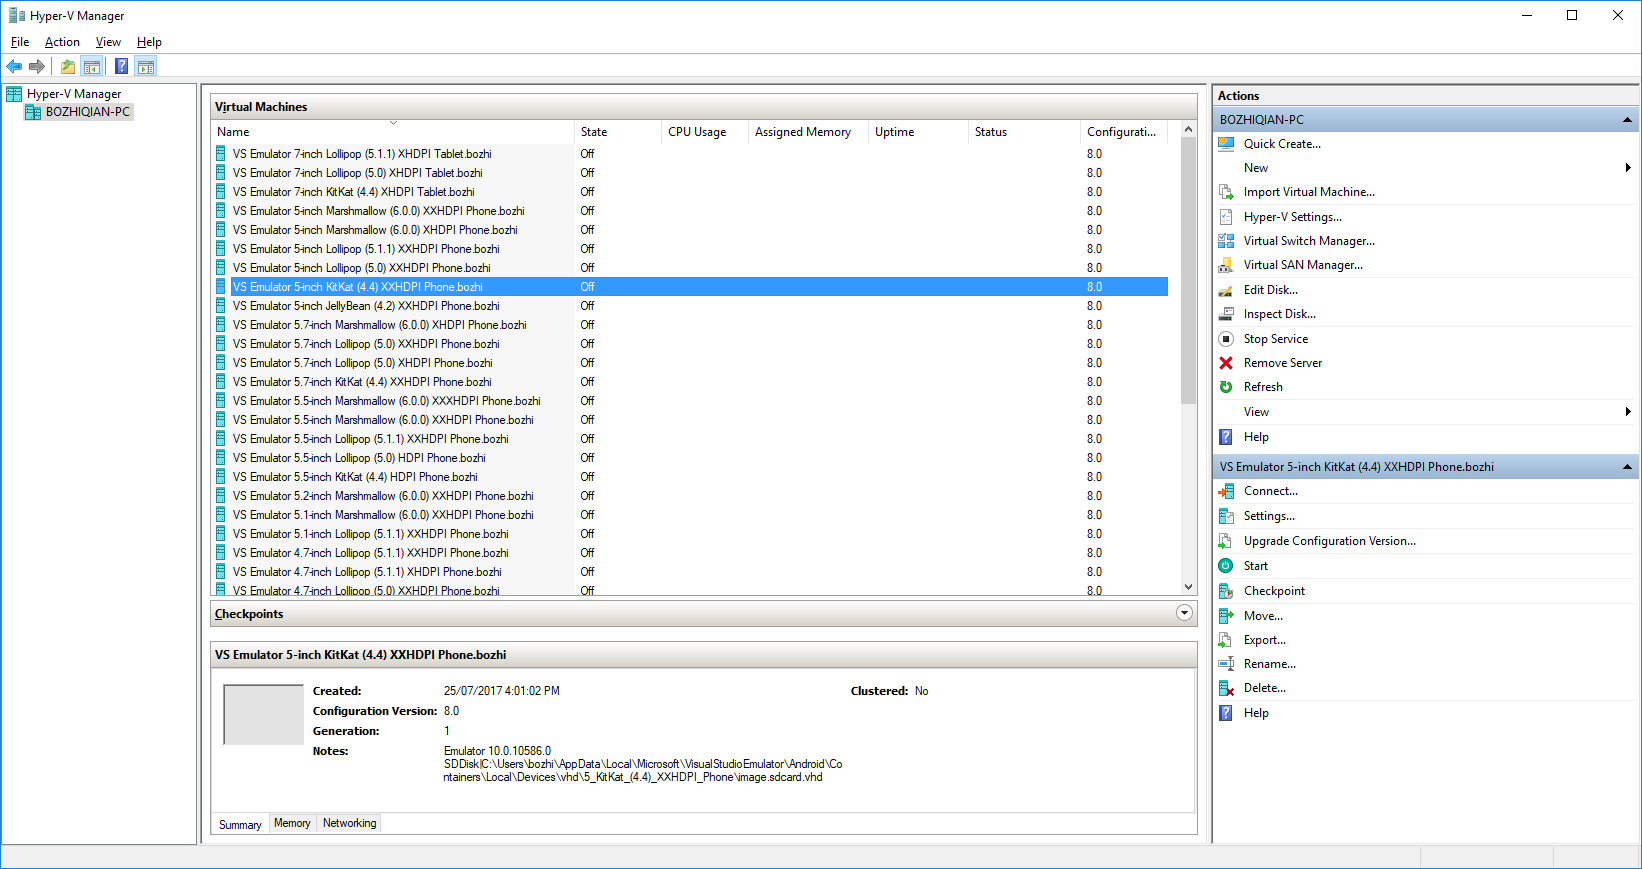The height and width of the screenshot is (869, 1642).
Task: Open the Action menu
Action: (x=62, y=42)
